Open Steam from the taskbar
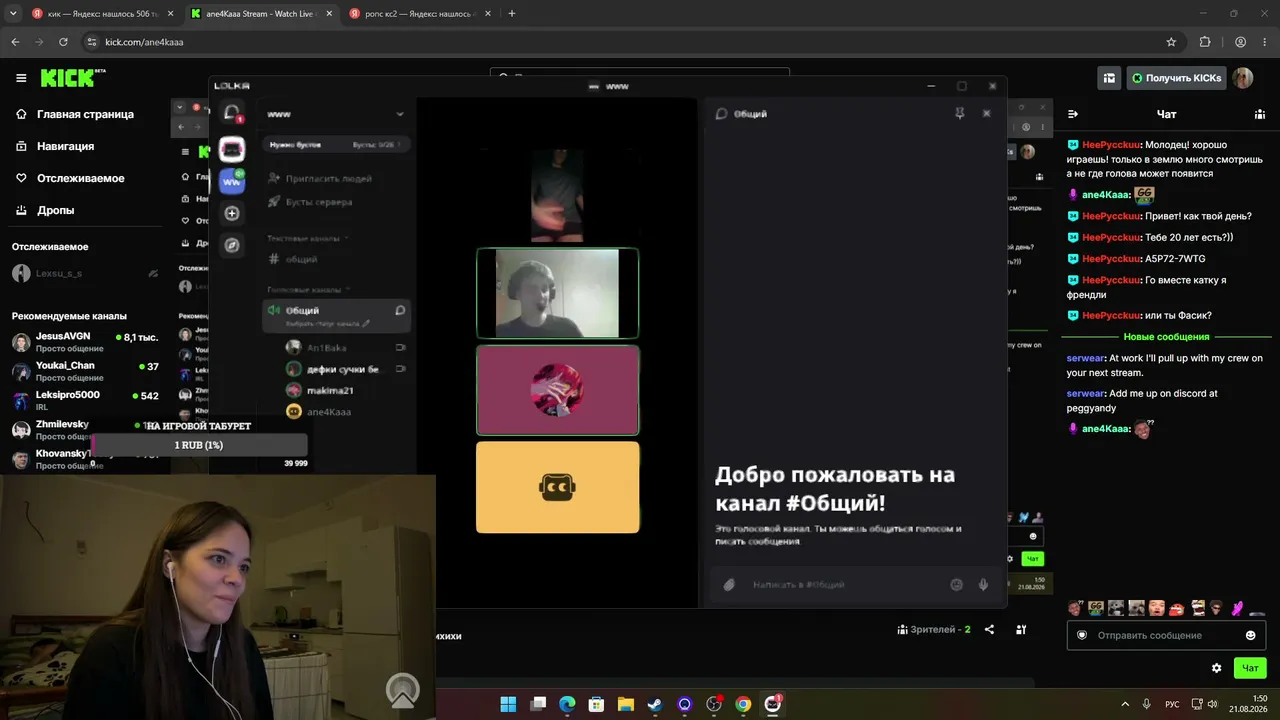Screen dimensions: 1280x720 coord(655,704)
